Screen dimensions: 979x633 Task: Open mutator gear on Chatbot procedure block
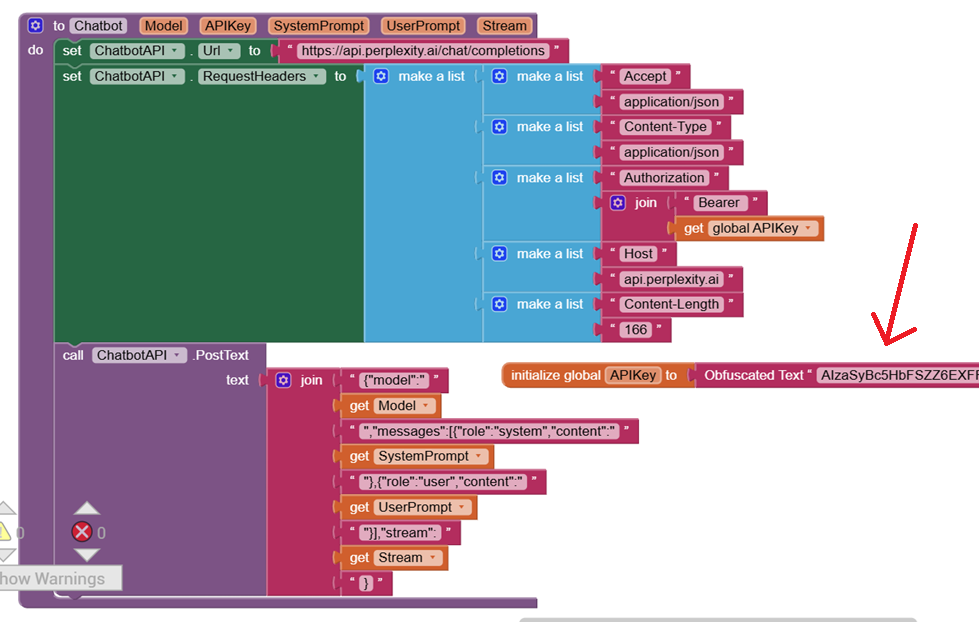click(x=36, y=26)
